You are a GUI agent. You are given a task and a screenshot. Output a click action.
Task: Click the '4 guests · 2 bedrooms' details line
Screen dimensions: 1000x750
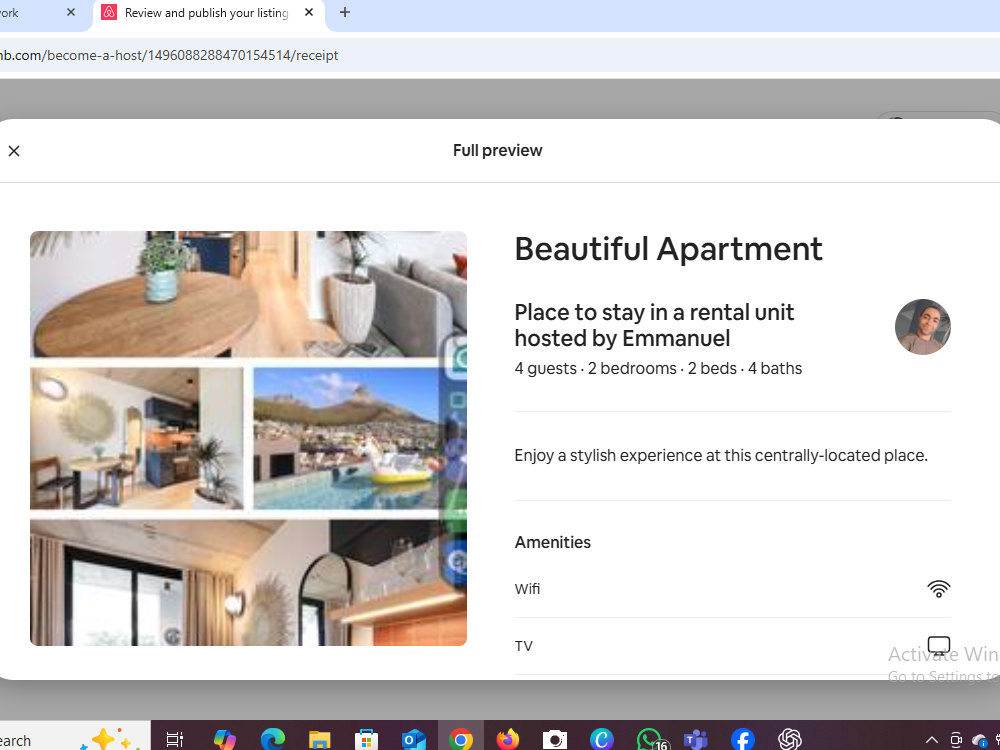[x=658, y=369]
